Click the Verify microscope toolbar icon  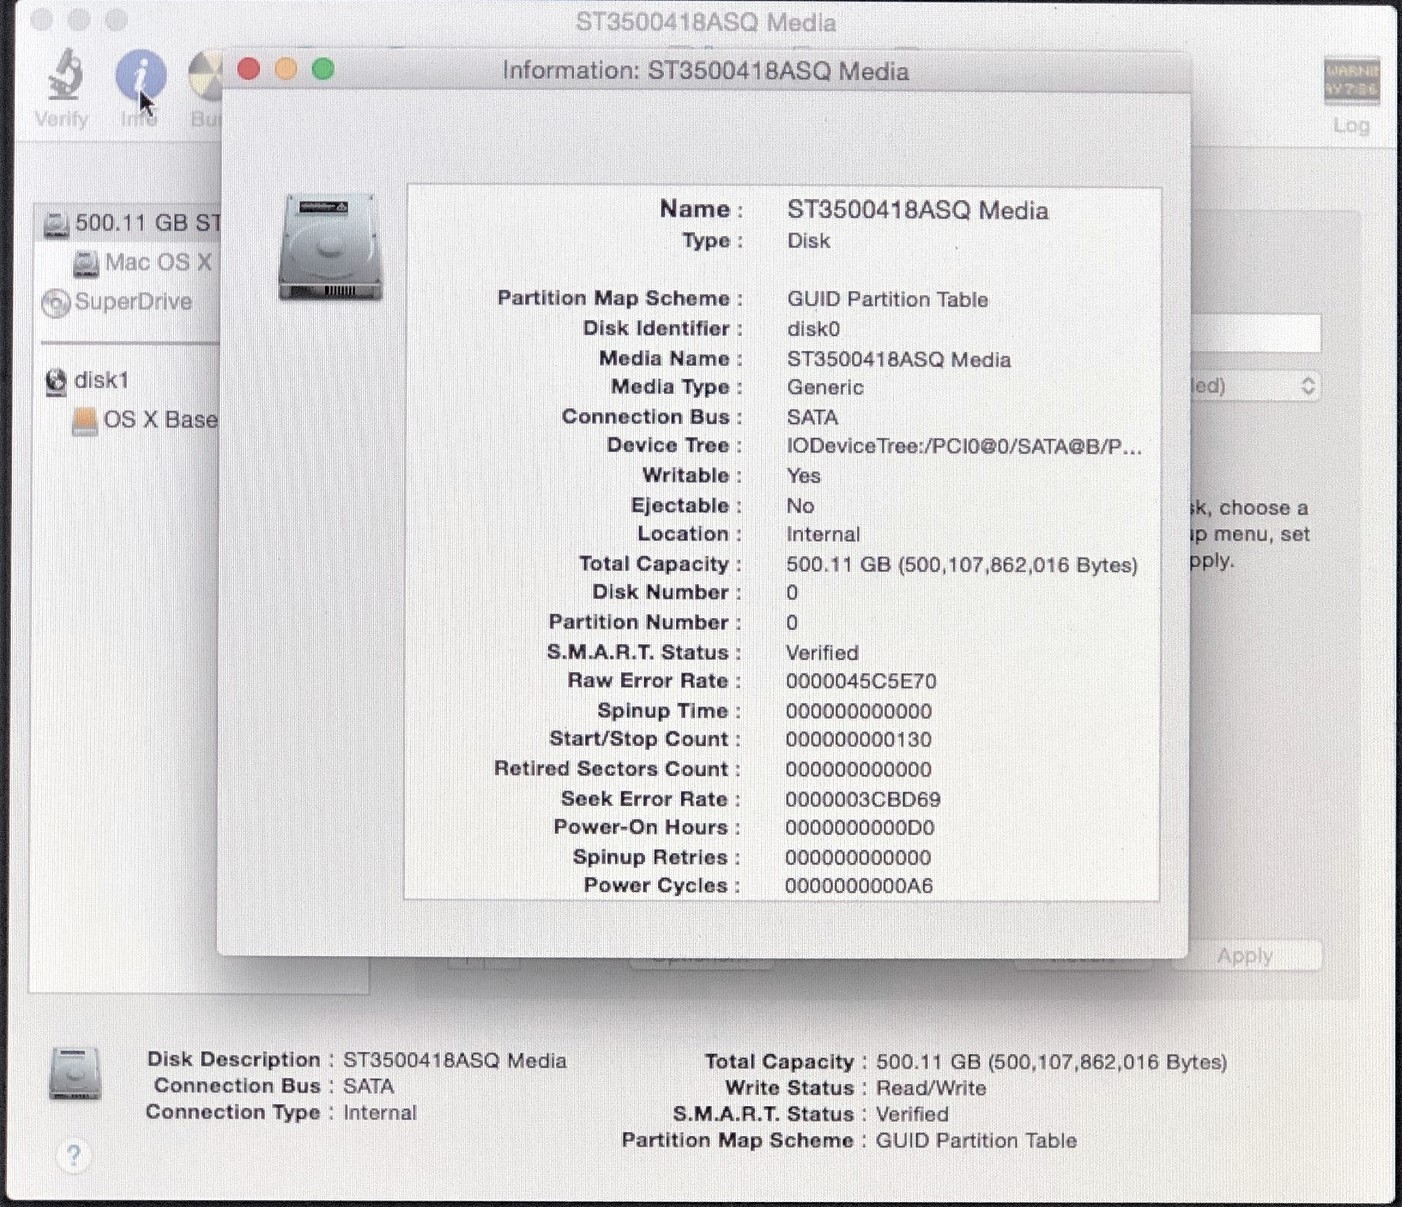tap(64, 74)
